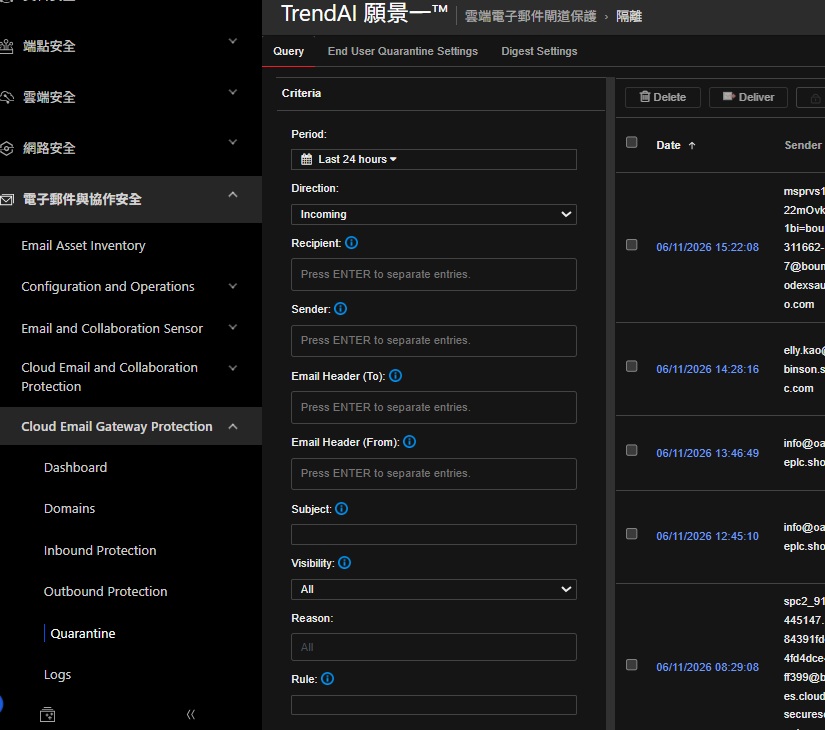Screen dimensions: 825x730
Task: Check the row dated 06/11/2026 08:29:08
Action: click(632, 665)
